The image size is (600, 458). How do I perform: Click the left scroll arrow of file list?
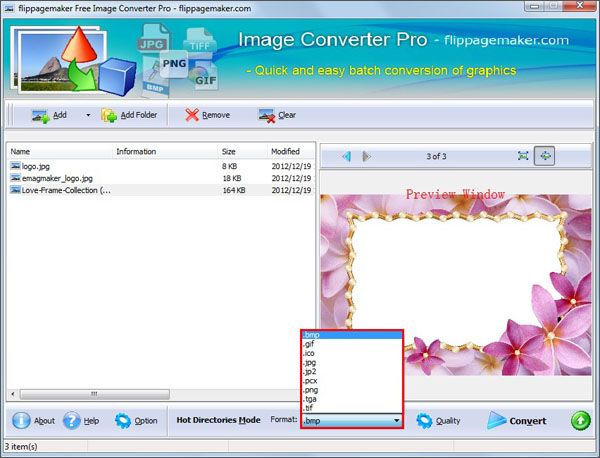(x=13, y=394)
